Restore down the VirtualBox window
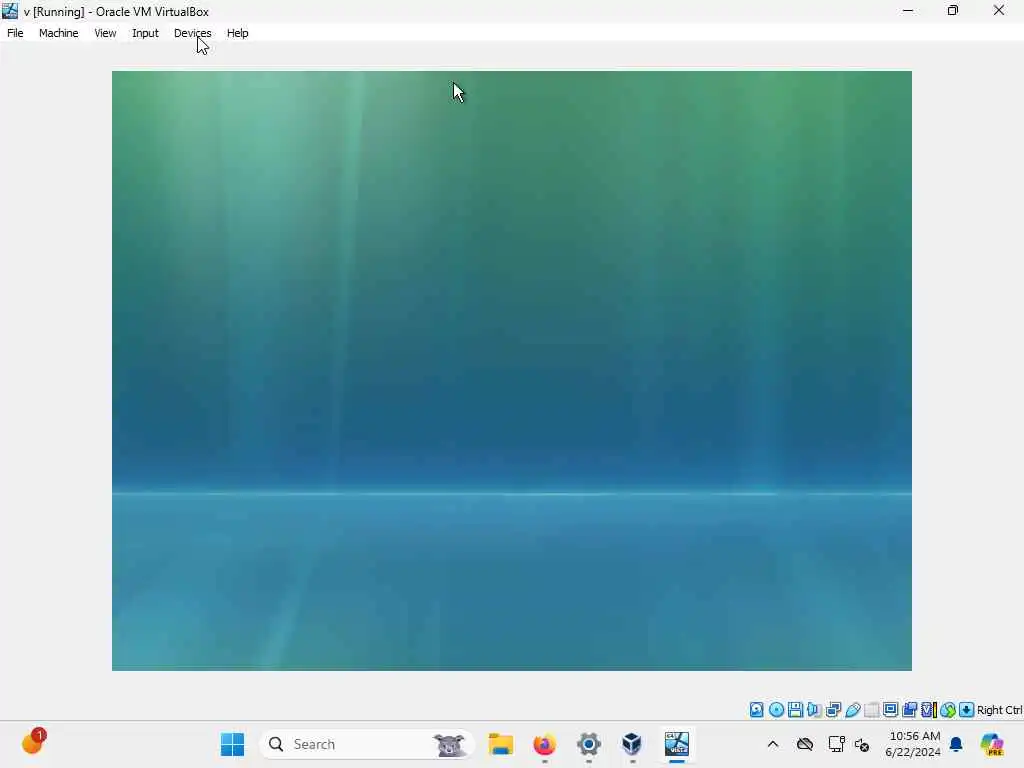The width and height of the screenshot is (1024, 768). [953, 10]
